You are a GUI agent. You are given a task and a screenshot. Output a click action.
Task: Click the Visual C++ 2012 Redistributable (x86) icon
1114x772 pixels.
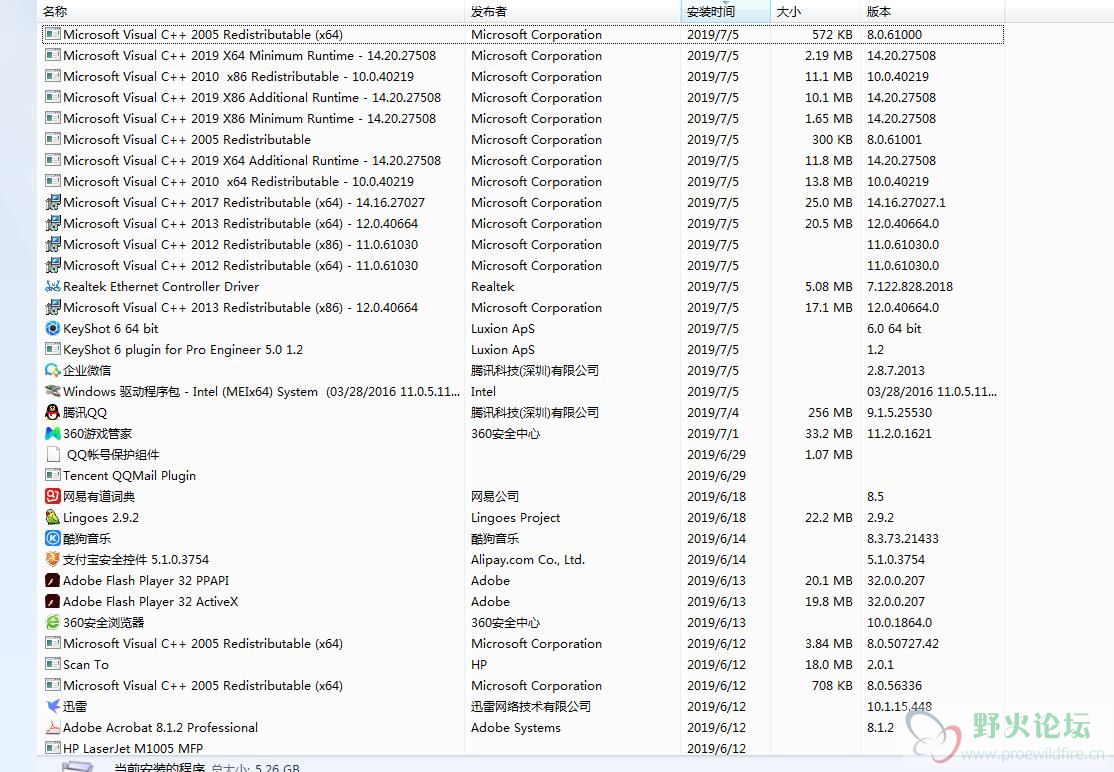pos(53,244)
